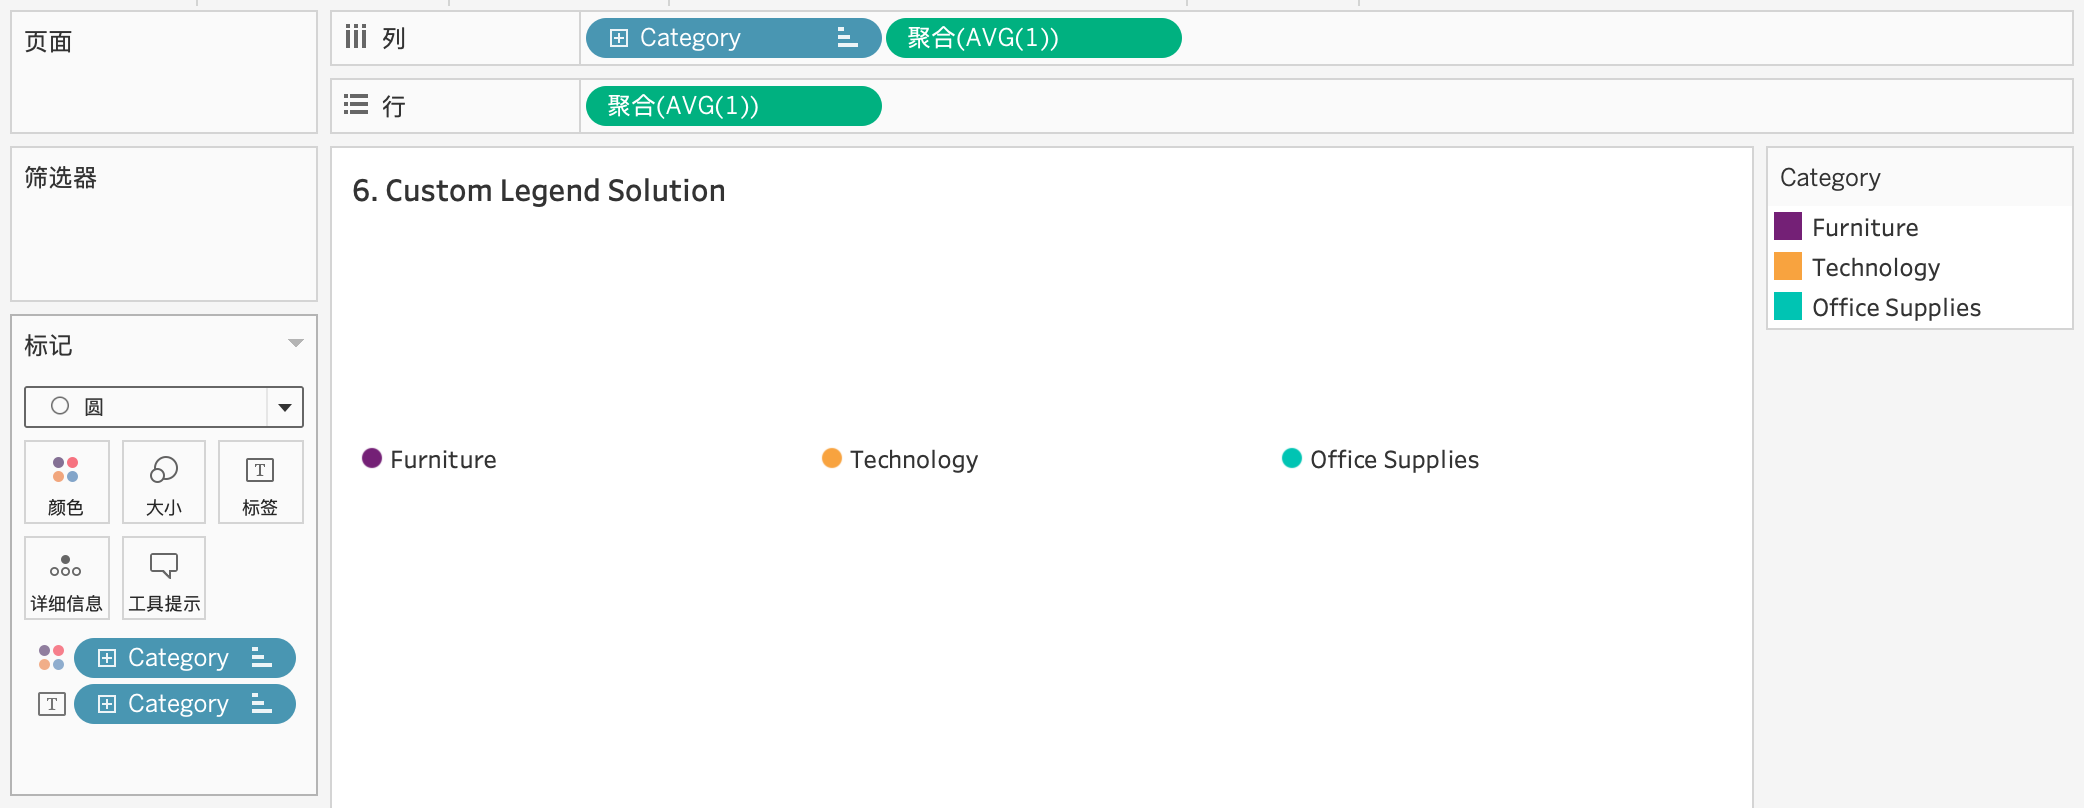Click the Tooltip (工具提示) marks card
This screenshot has height=808, width=2084.
coord(164,578)
